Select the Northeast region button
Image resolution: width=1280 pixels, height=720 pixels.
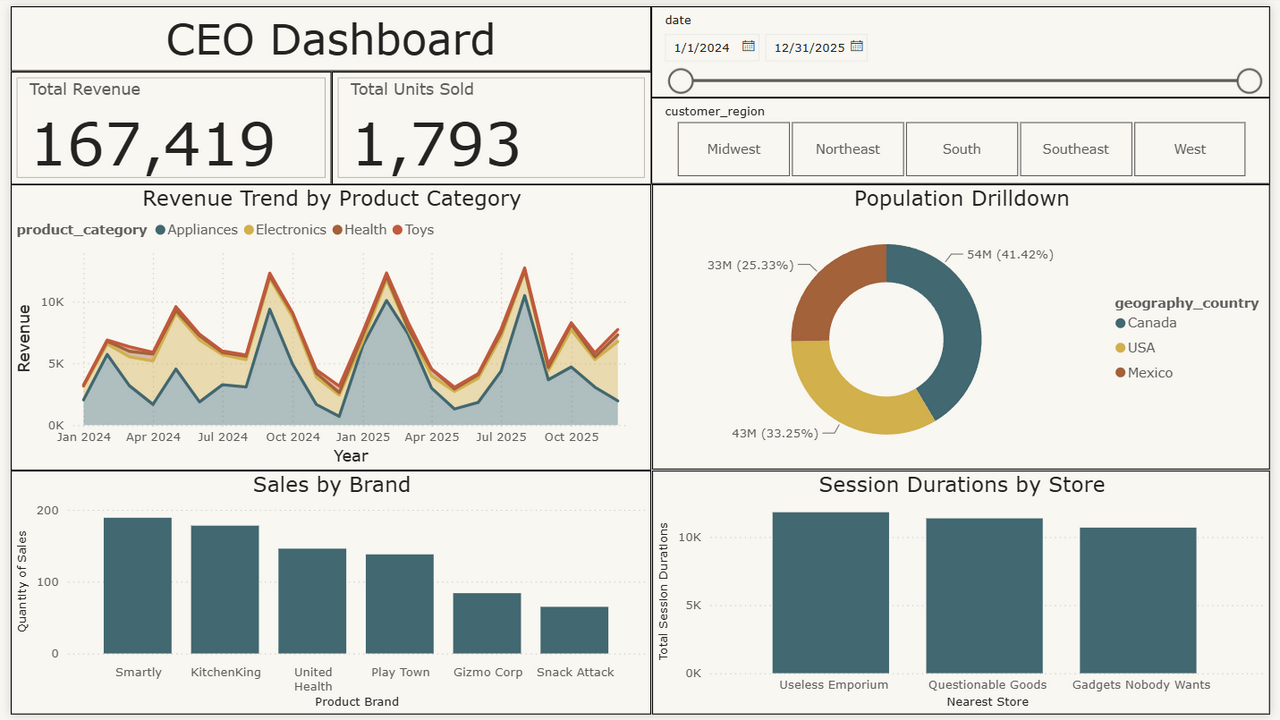[848, 149]
